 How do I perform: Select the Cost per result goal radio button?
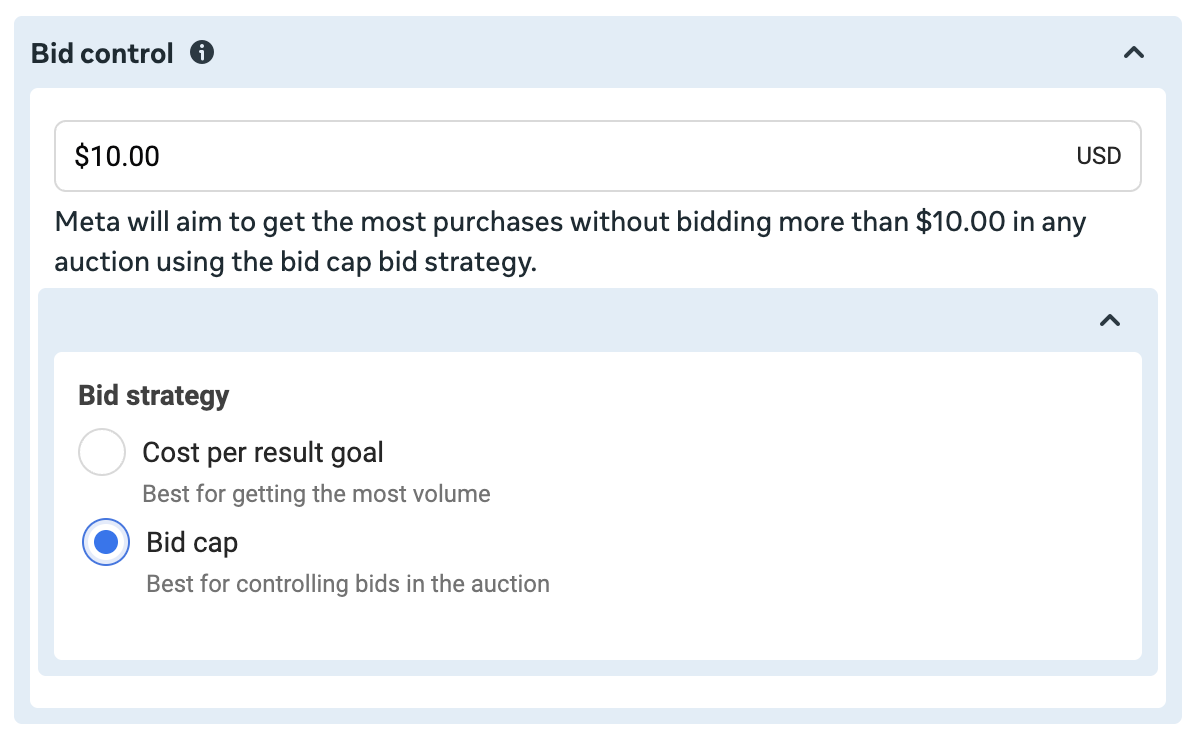pyautogui.click(x=102, y=453)
